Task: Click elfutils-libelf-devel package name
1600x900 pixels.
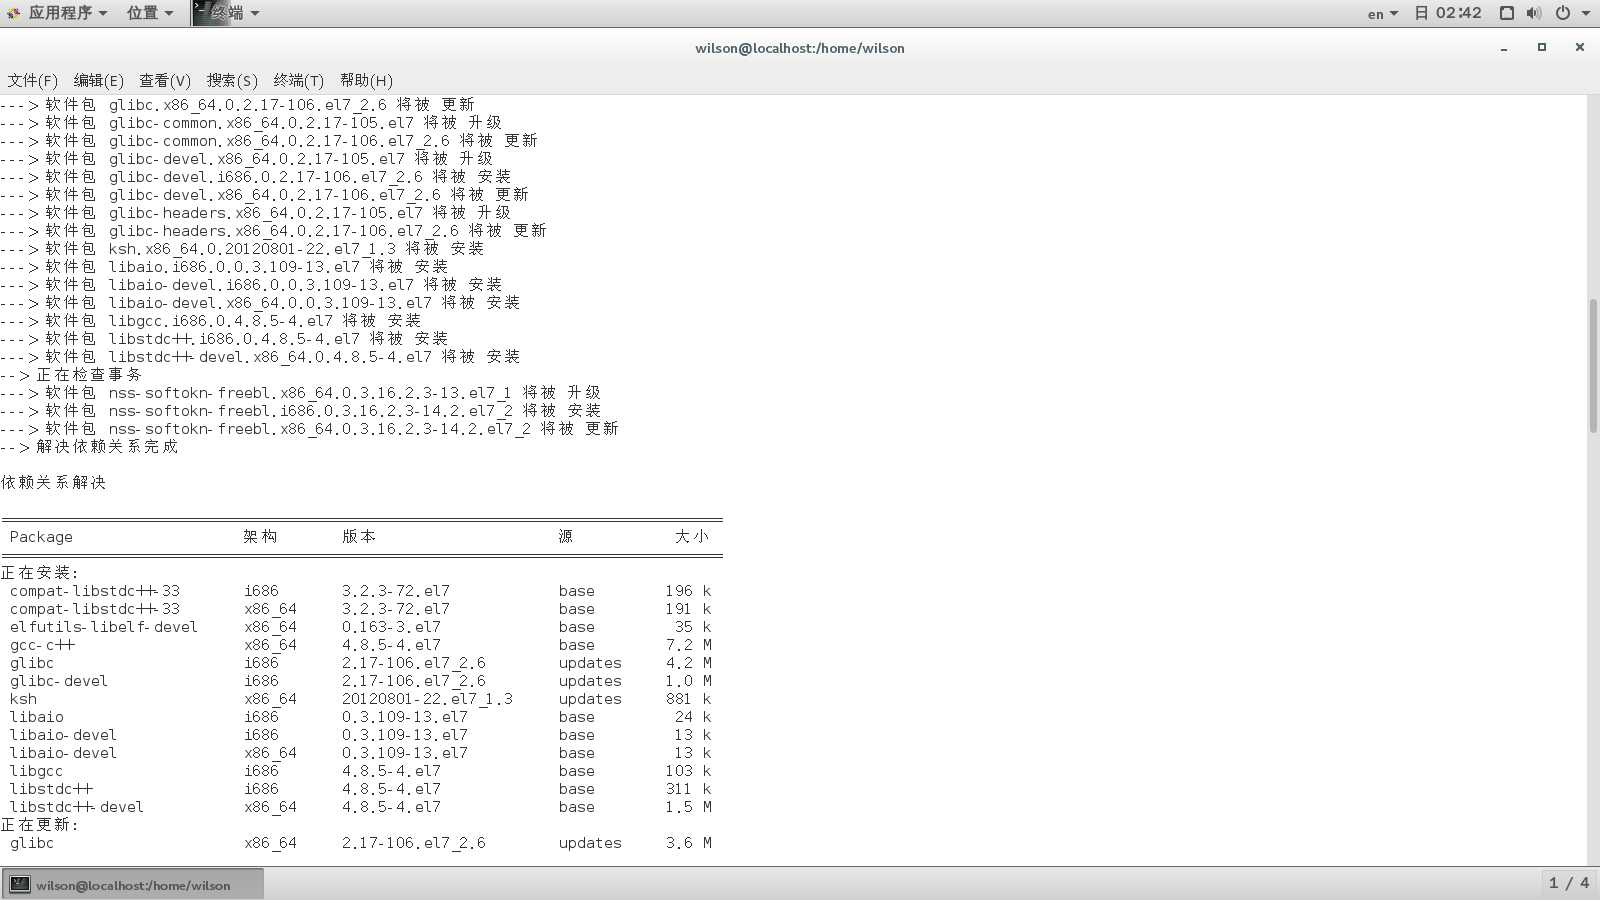Action: [x=104, y=627]
